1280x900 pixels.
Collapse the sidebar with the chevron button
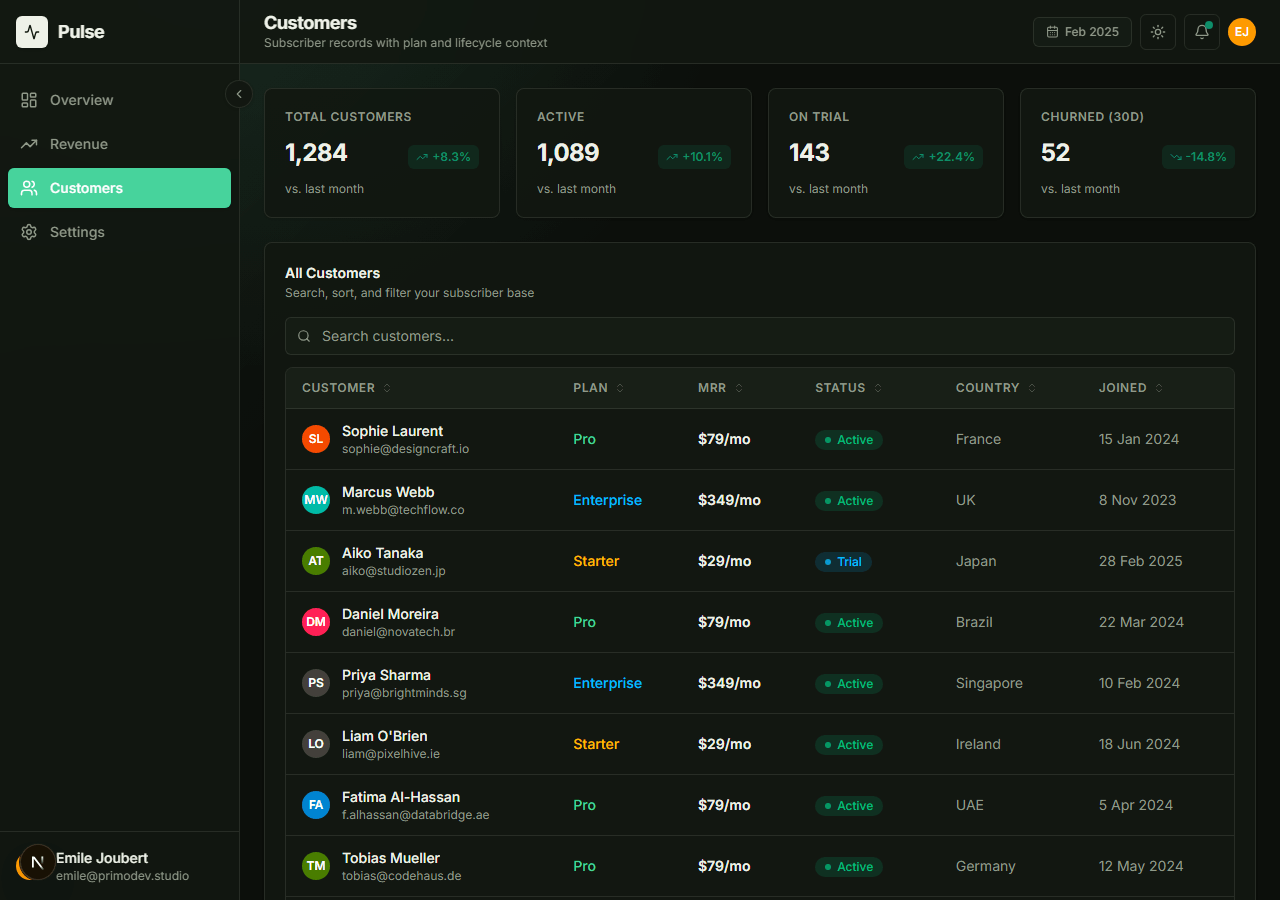239,94
